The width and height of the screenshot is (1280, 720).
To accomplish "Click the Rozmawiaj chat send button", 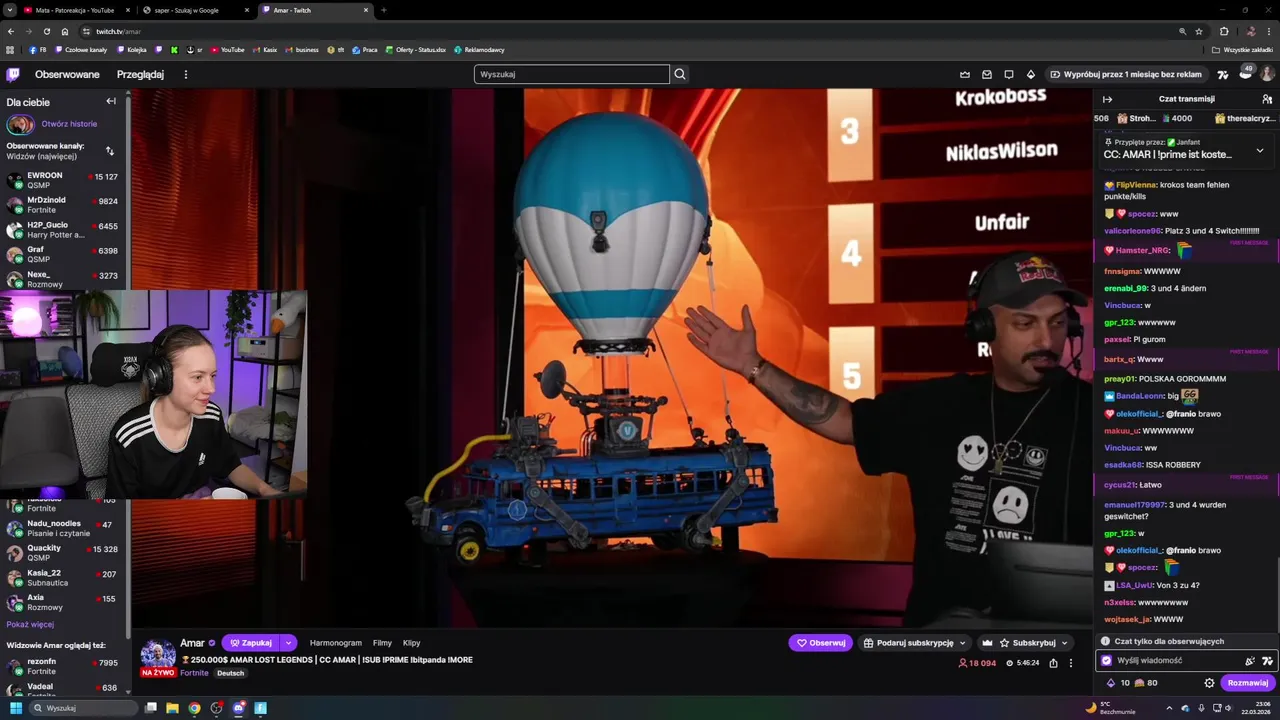I will coord(1247,683).
